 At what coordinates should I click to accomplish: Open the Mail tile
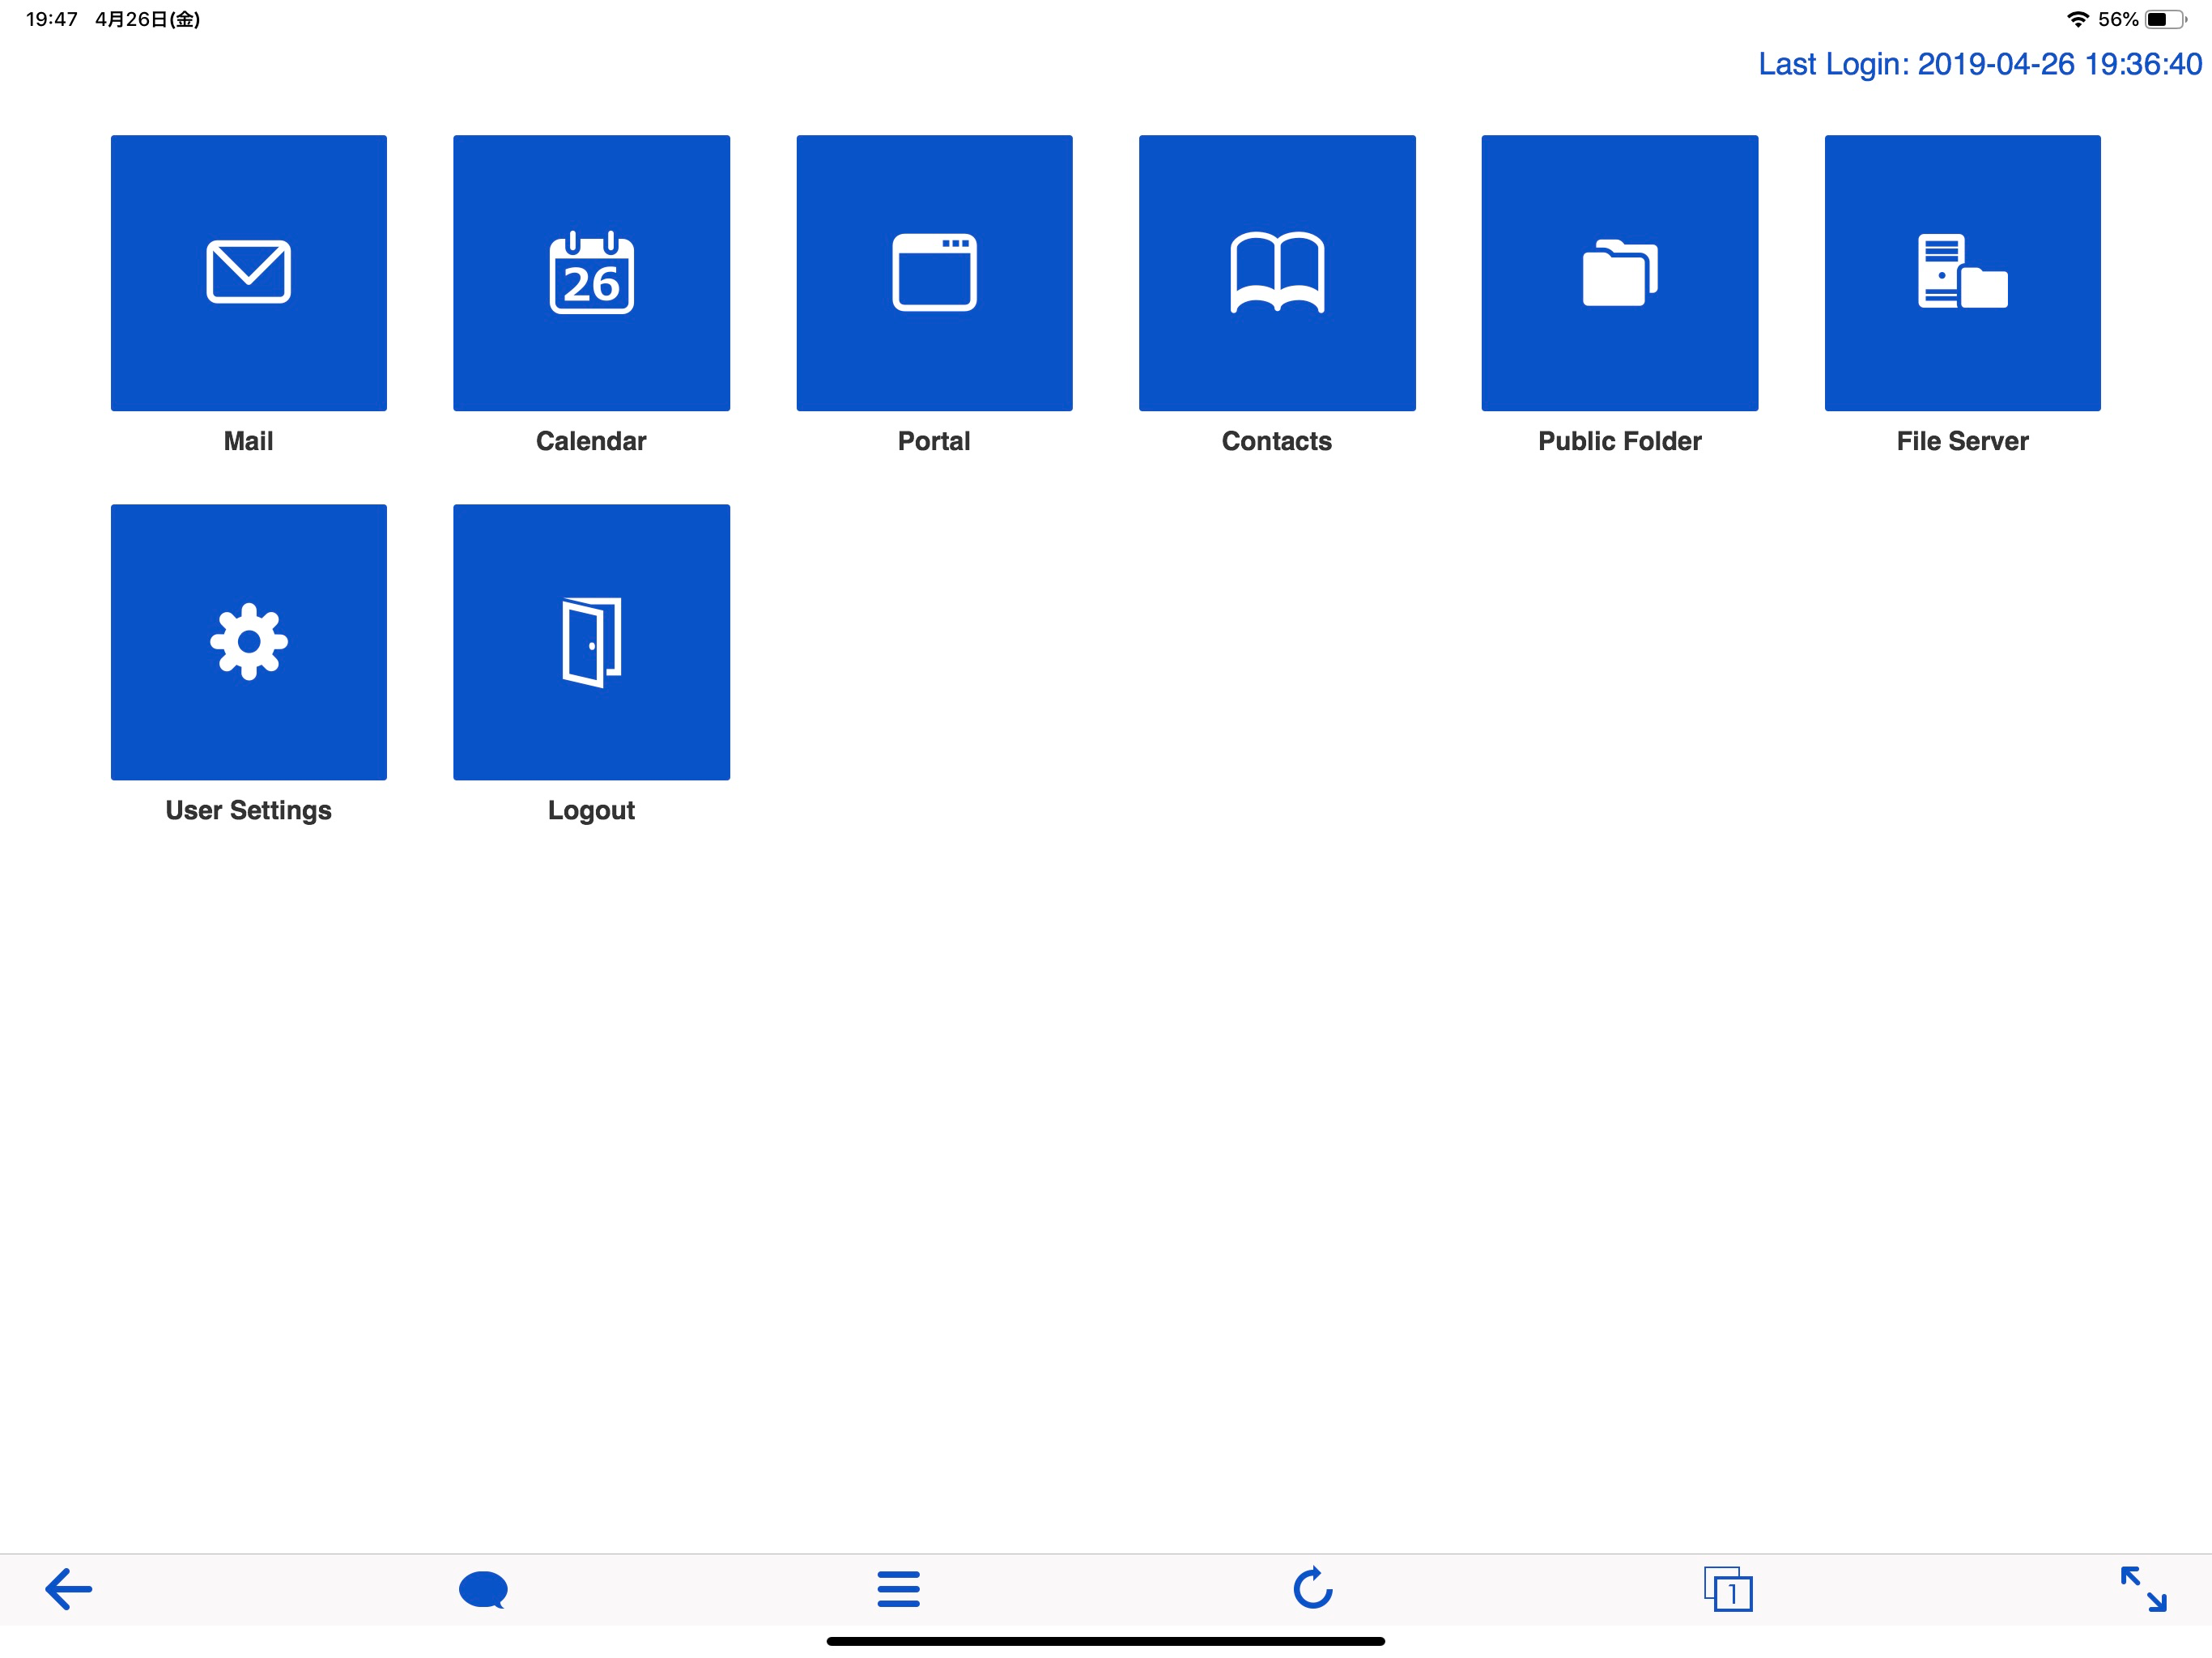tap(248, 273)
